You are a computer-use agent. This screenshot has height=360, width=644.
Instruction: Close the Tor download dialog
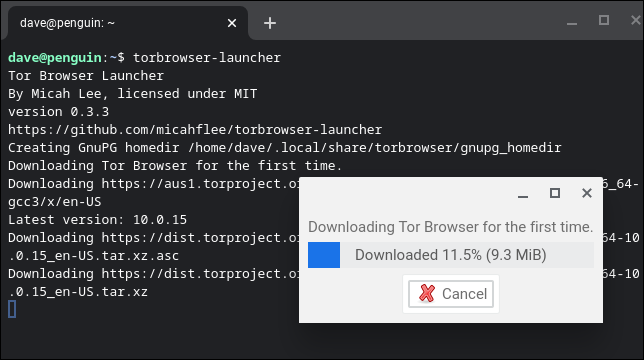pos(587,193)
